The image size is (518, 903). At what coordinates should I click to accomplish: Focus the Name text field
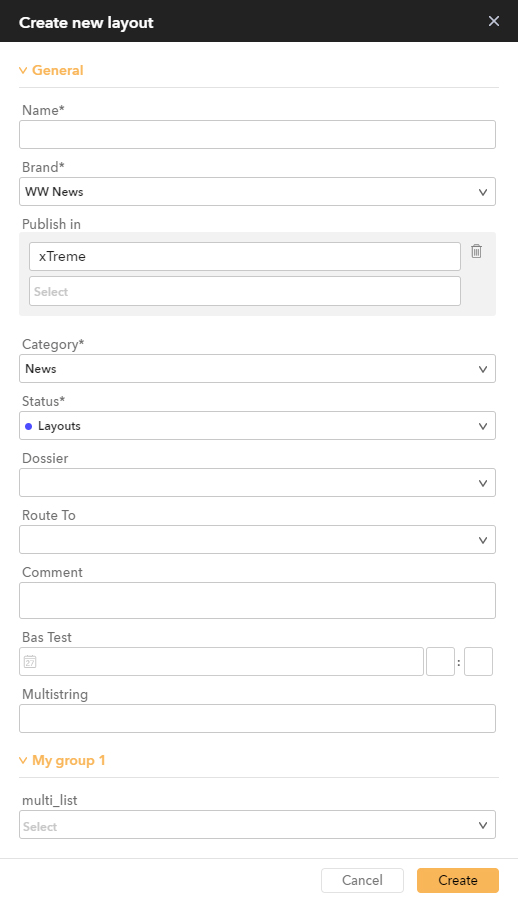coord(258,135)
